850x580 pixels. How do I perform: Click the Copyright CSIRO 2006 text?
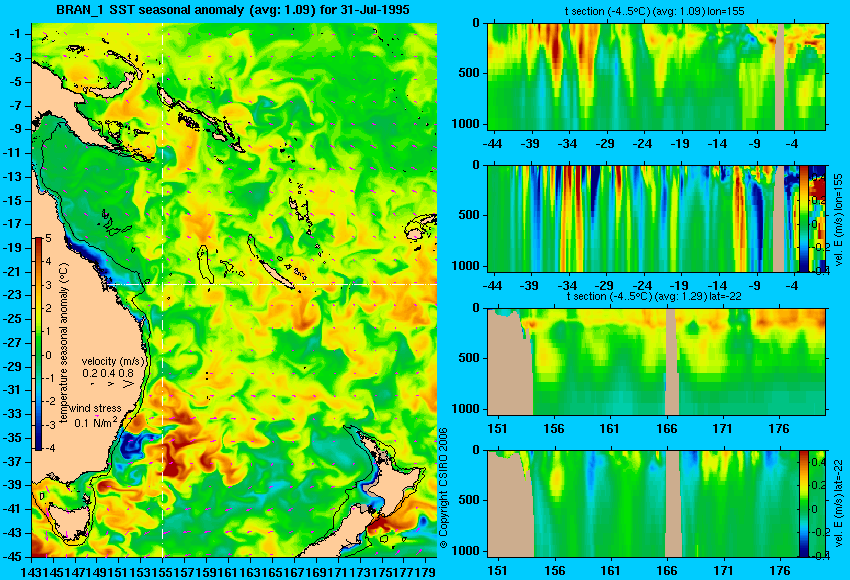click(443, 488)
